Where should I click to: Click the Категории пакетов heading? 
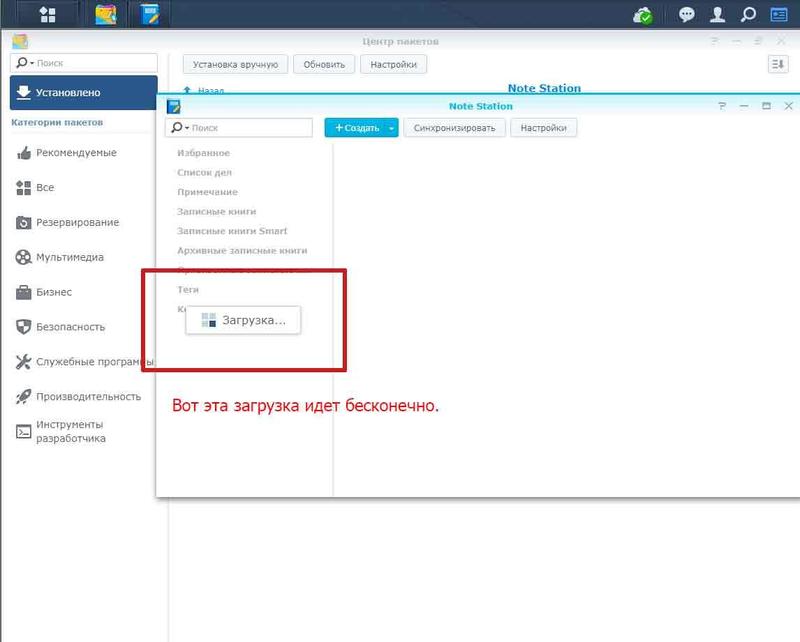point(57,122)
